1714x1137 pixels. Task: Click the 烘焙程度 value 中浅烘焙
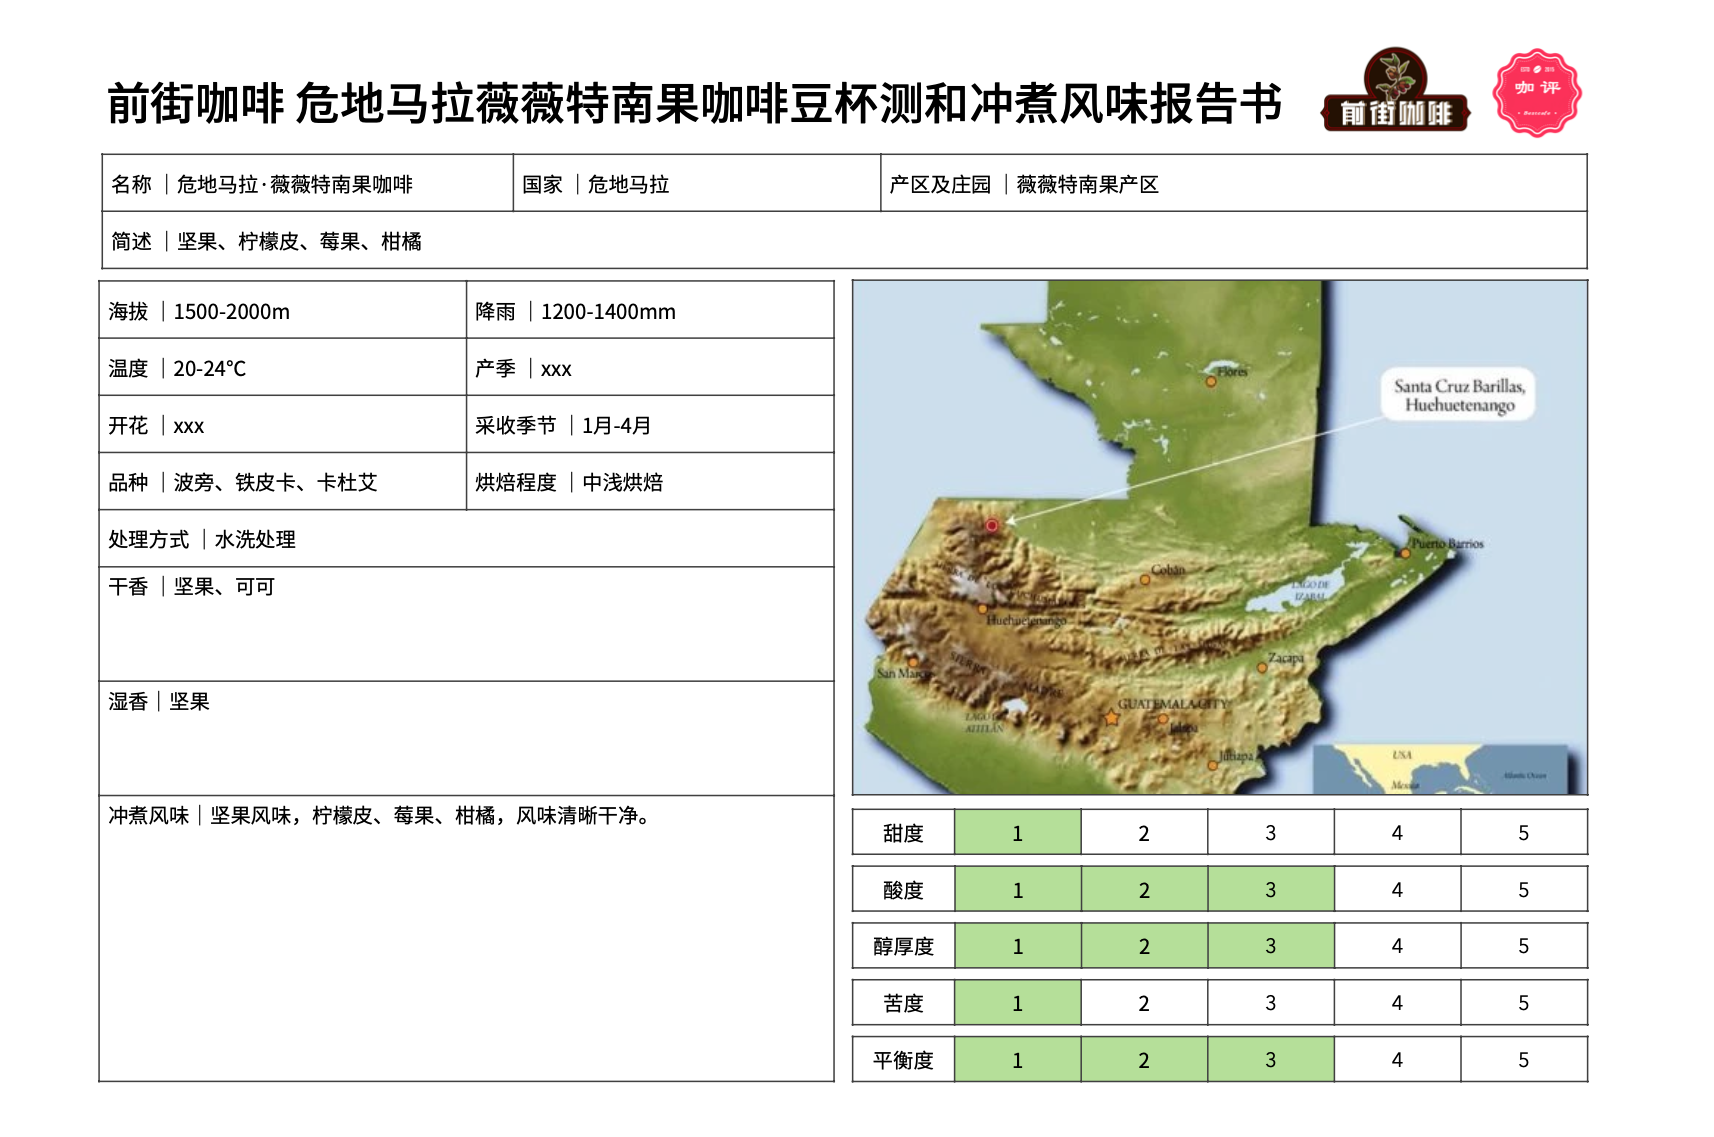pyautogui.click(x=622, y=482)
